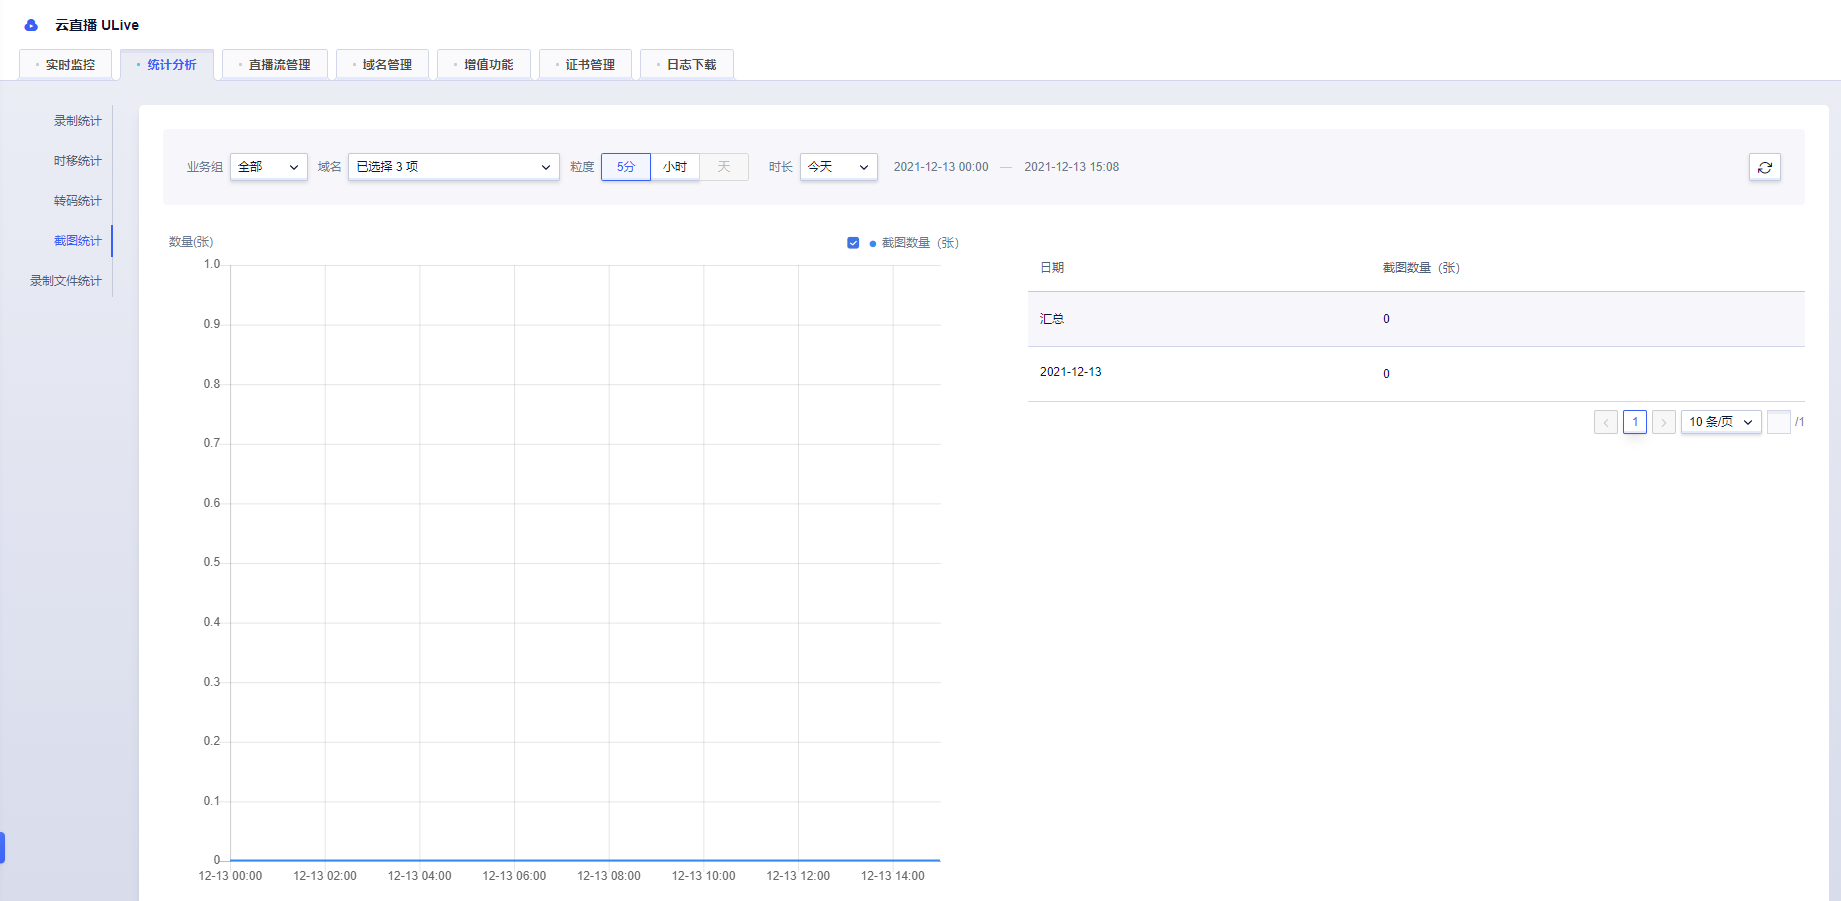
Task: Select the 天 granularity option
Action: coord(724,167)
